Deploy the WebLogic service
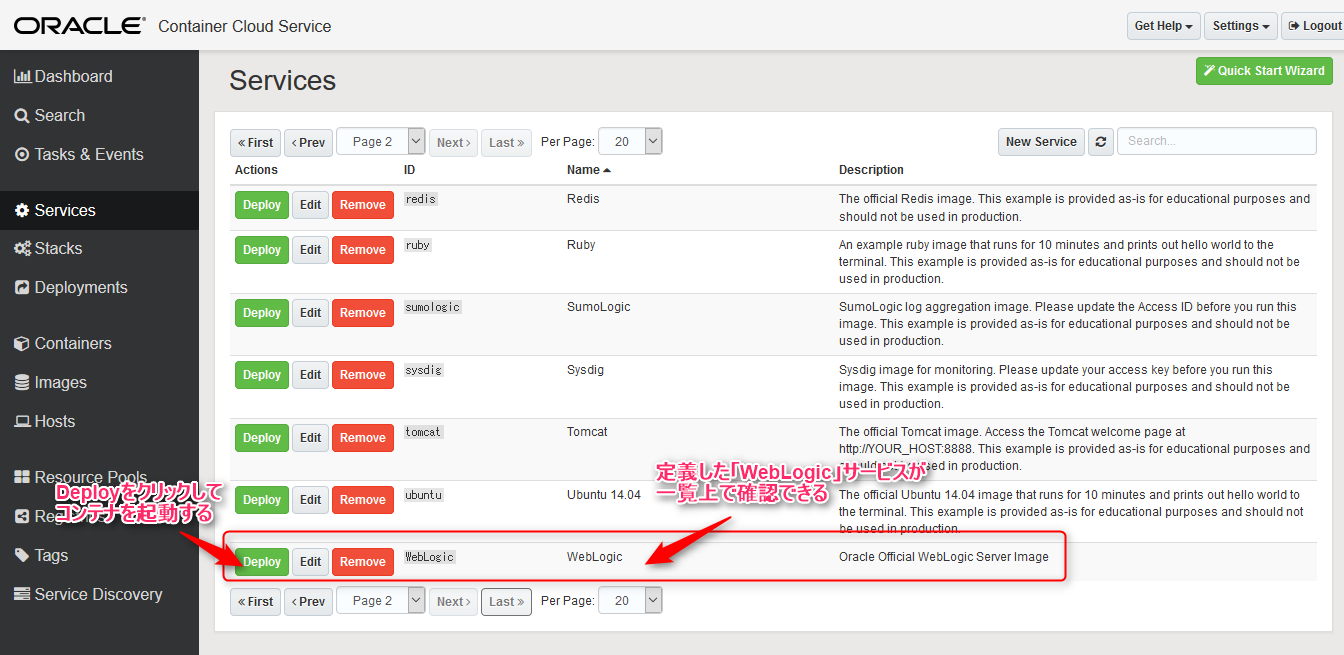This screenshot has width=1344, height=655. coord(262,562)
